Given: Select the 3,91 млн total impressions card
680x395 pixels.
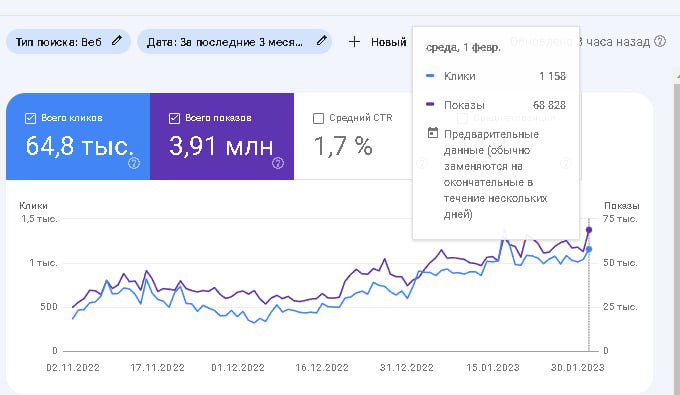Looking at the screenshot, I should coord(222,136).
